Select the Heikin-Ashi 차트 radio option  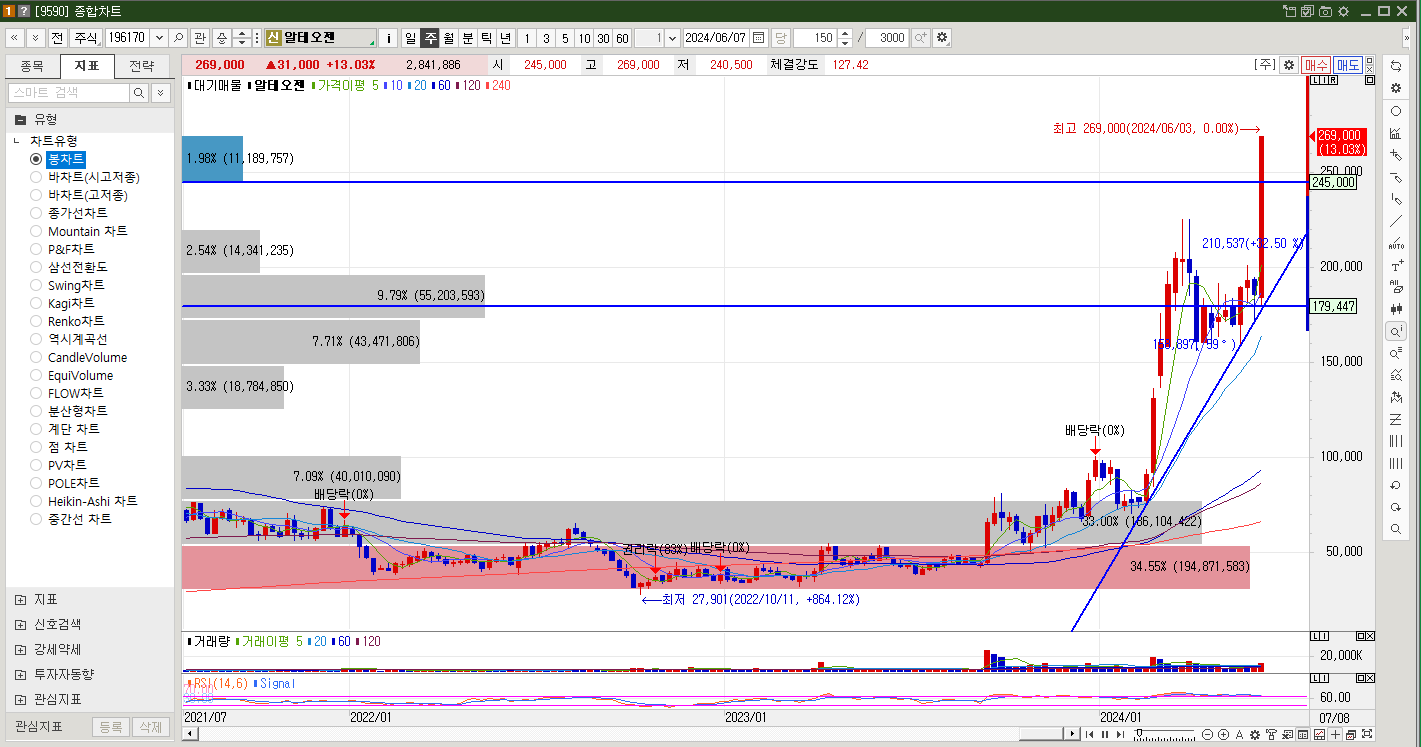(36, 501)
